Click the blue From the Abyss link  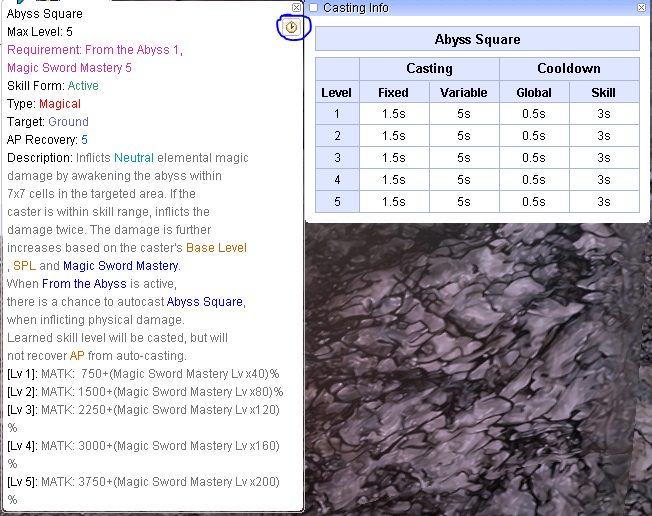pos(84,284)
